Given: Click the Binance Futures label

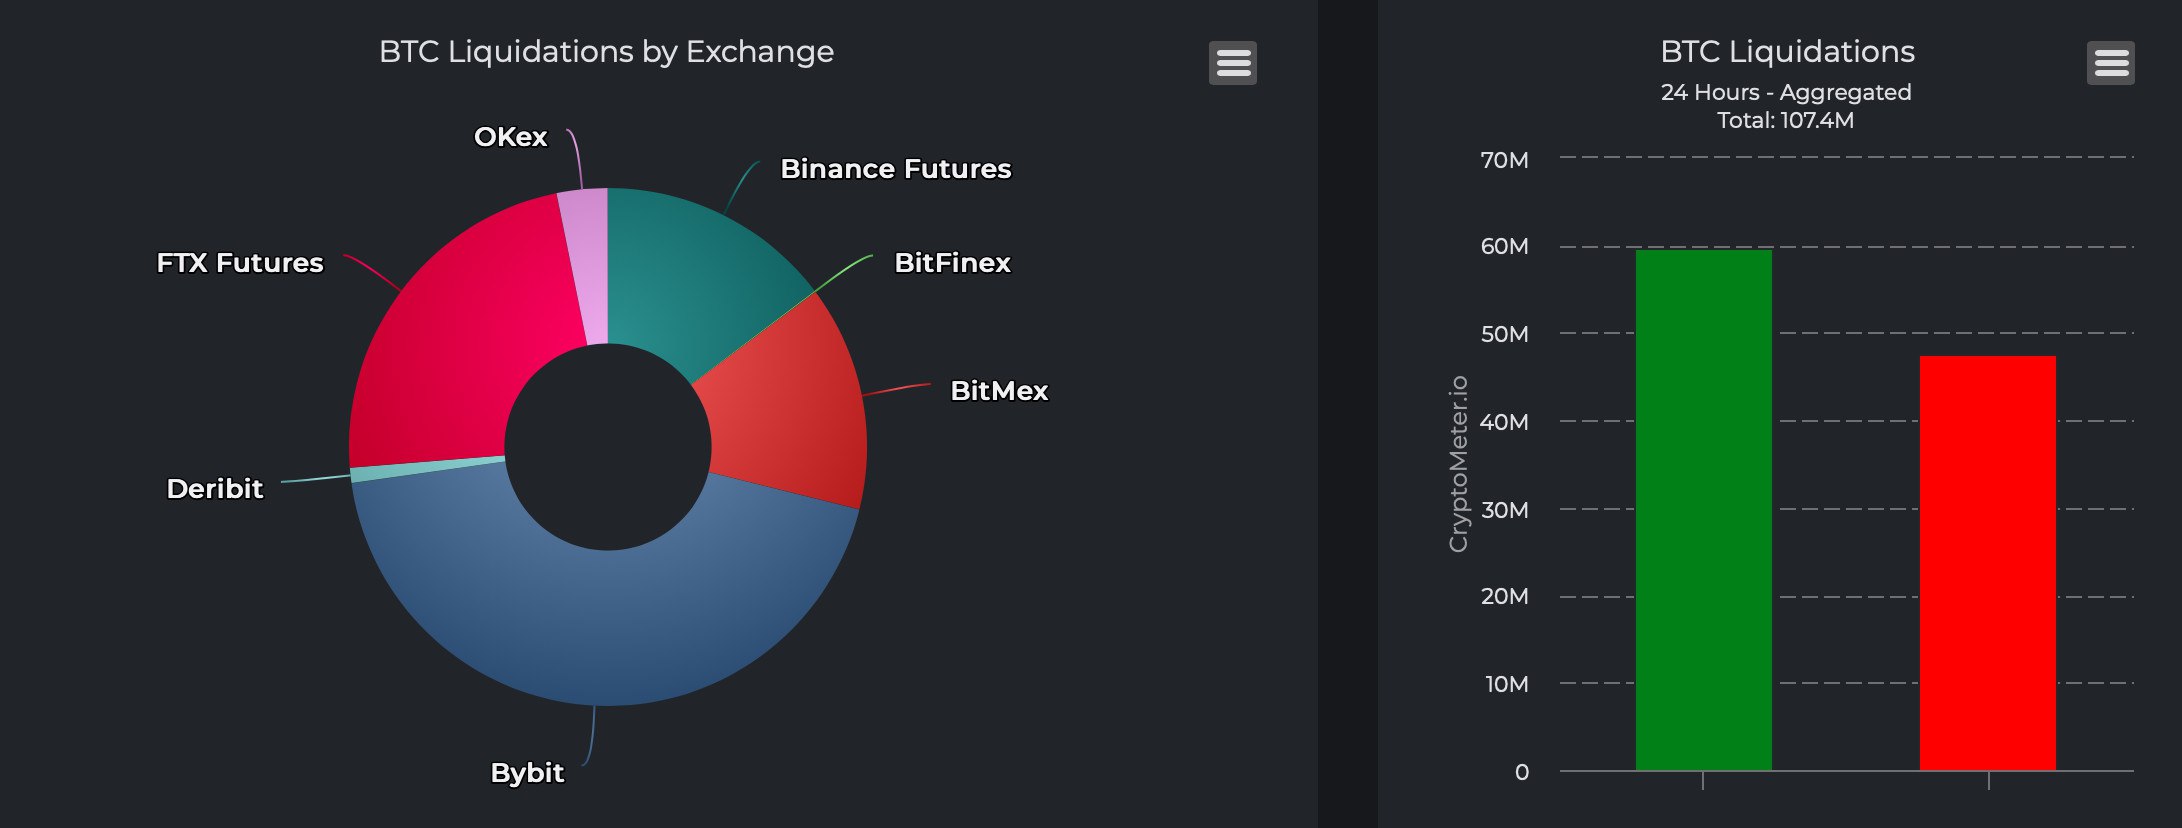Looking at the screenshot, I should pyautogui.click(x=896, y=169).
